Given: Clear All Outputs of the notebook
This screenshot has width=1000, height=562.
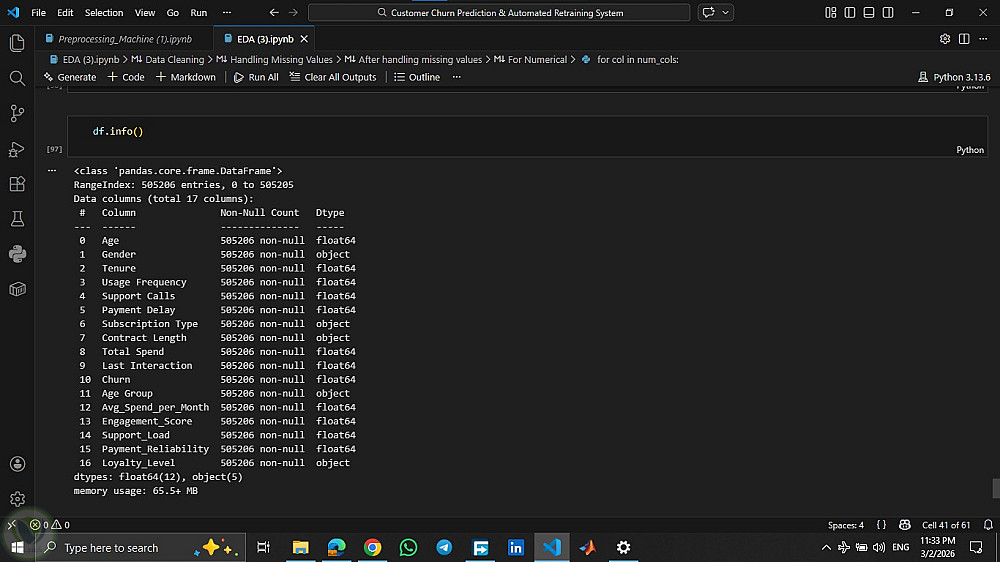Looking at the screenshot, I should [x=333, y=77].
